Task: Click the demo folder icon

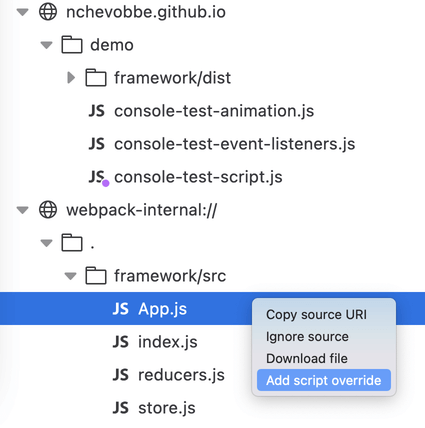Action: 72,45
